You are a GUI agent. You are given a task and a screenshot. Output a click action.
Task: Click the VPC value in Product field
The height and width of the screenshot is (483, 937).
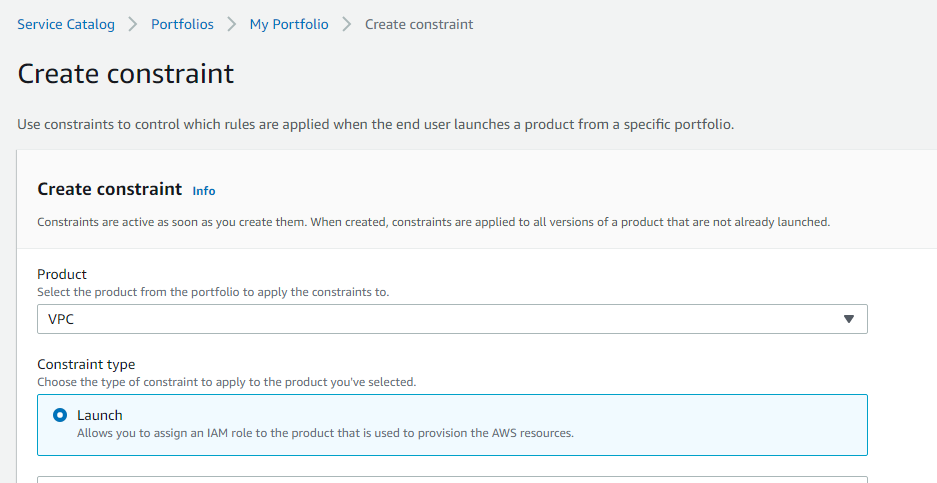[x=62, y=319]
